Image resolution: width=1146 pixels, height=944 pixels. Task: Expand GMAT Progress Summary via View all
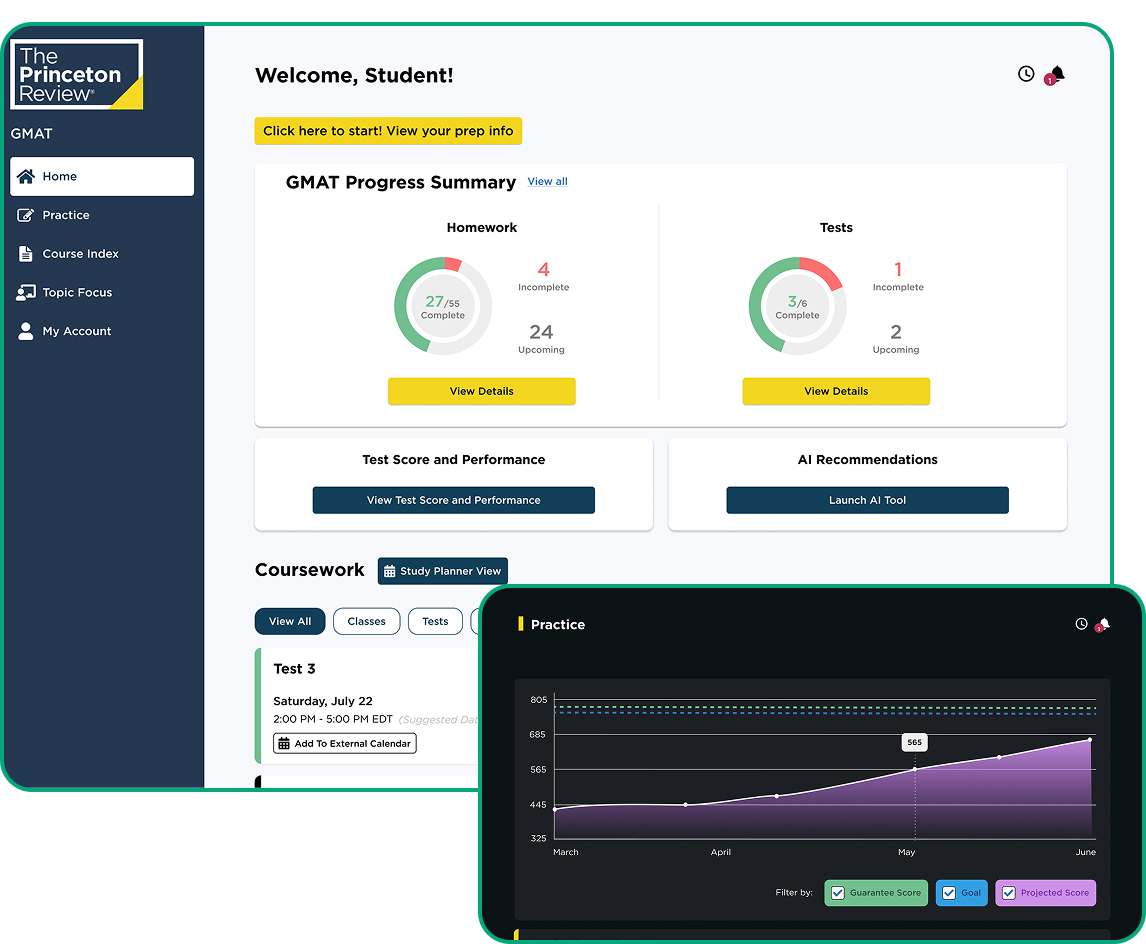pyautogui.click(x=547, y=181)
